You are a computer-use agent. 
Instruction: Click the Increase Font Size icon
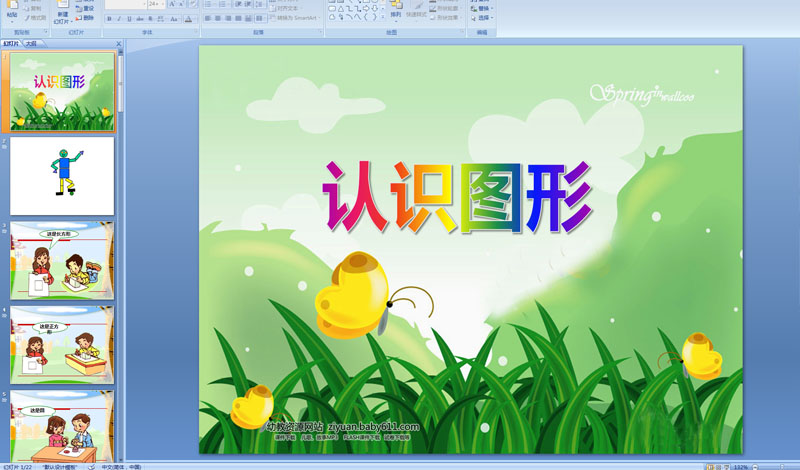[x=171, y=4]
